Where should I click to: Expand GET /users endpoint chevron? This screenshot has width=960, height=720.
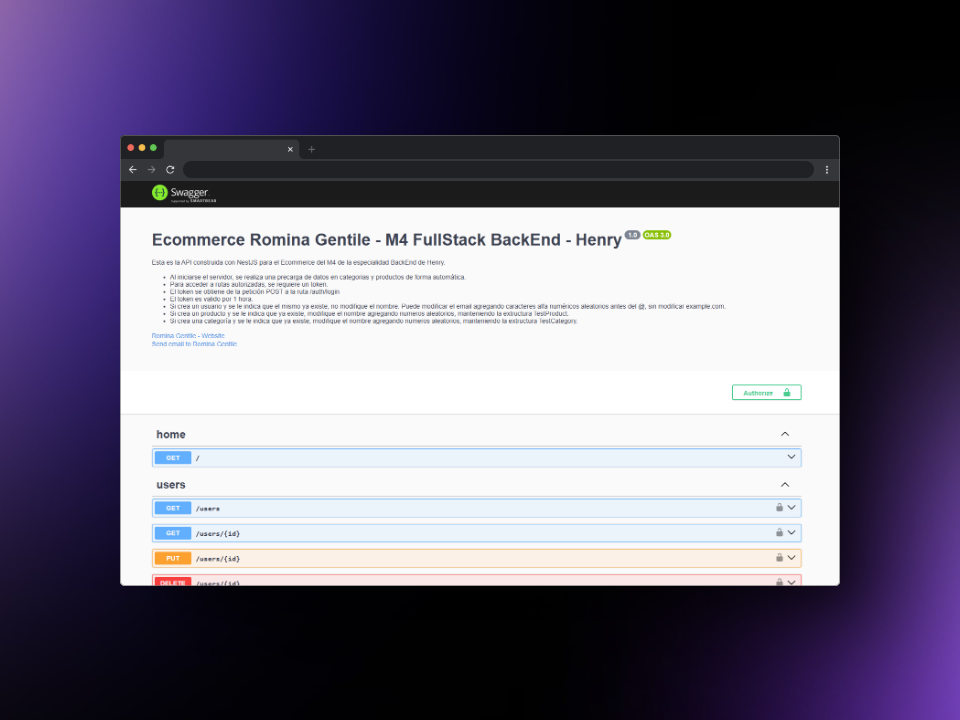791,508
